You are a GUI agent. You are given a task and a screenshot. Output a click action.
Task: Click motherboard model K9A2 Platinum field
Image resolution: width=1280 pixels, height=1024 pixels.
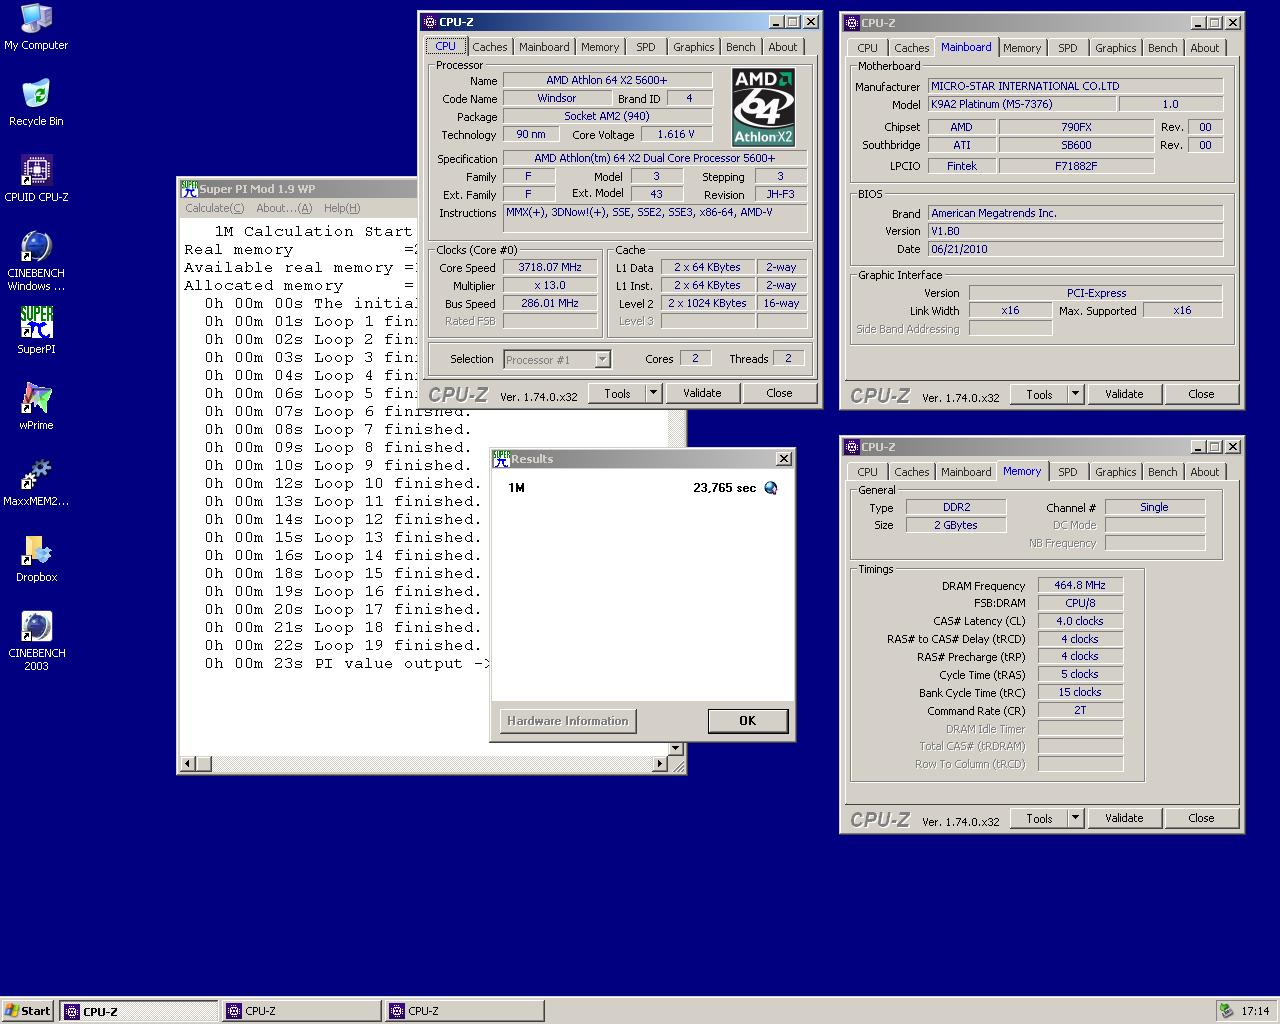coord(1022,104)
